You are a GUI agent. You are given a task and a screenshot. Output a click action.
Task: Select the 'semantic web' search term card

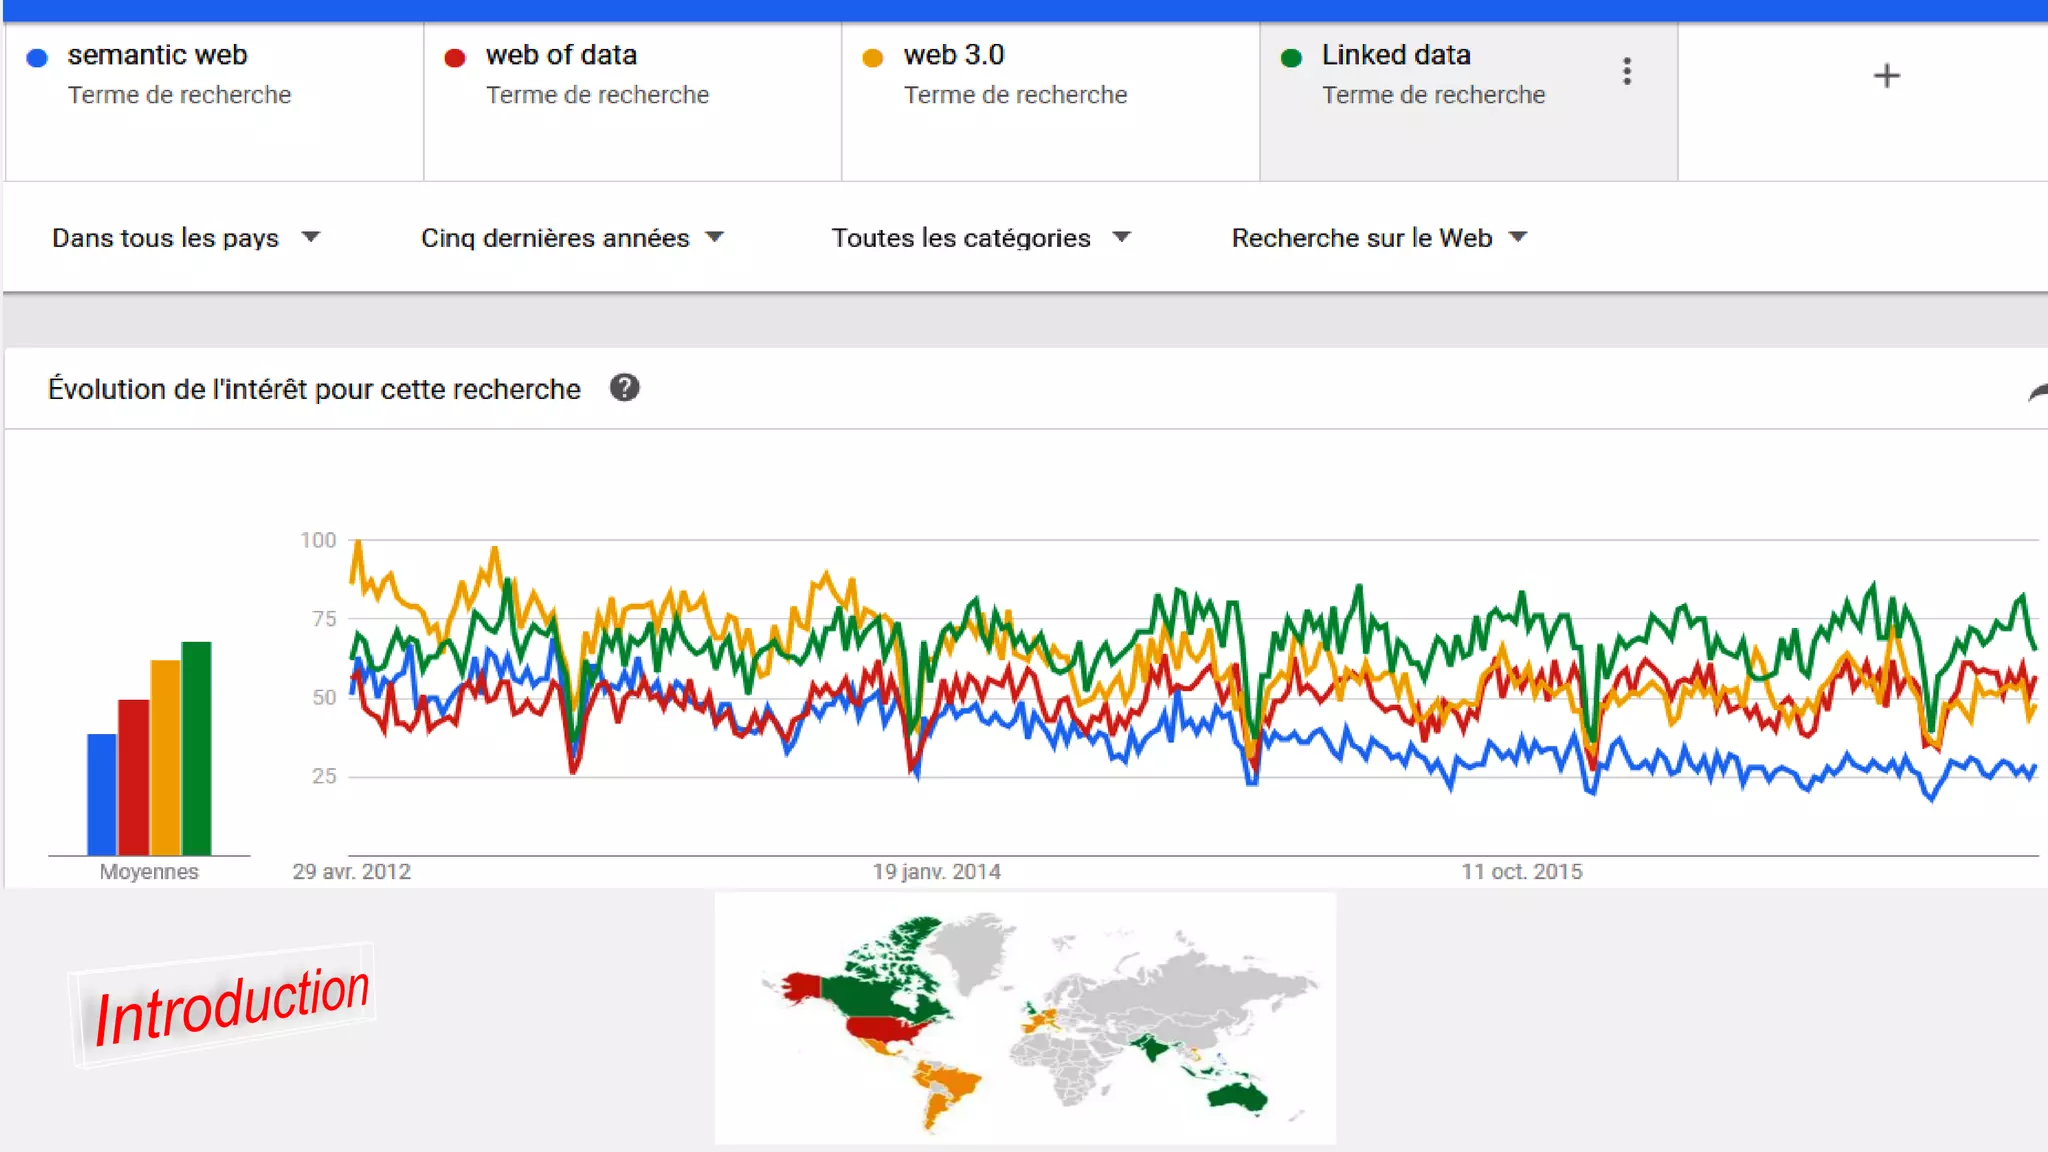click(214, 100)
